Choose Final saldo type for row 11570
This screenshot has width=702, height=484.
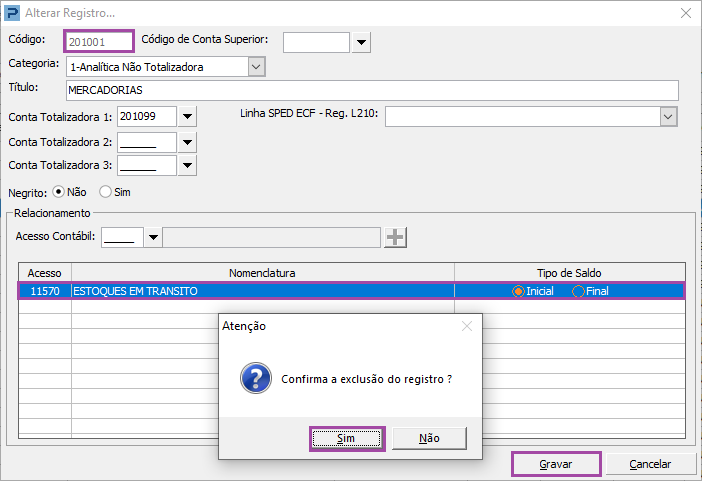click(578, 291)
